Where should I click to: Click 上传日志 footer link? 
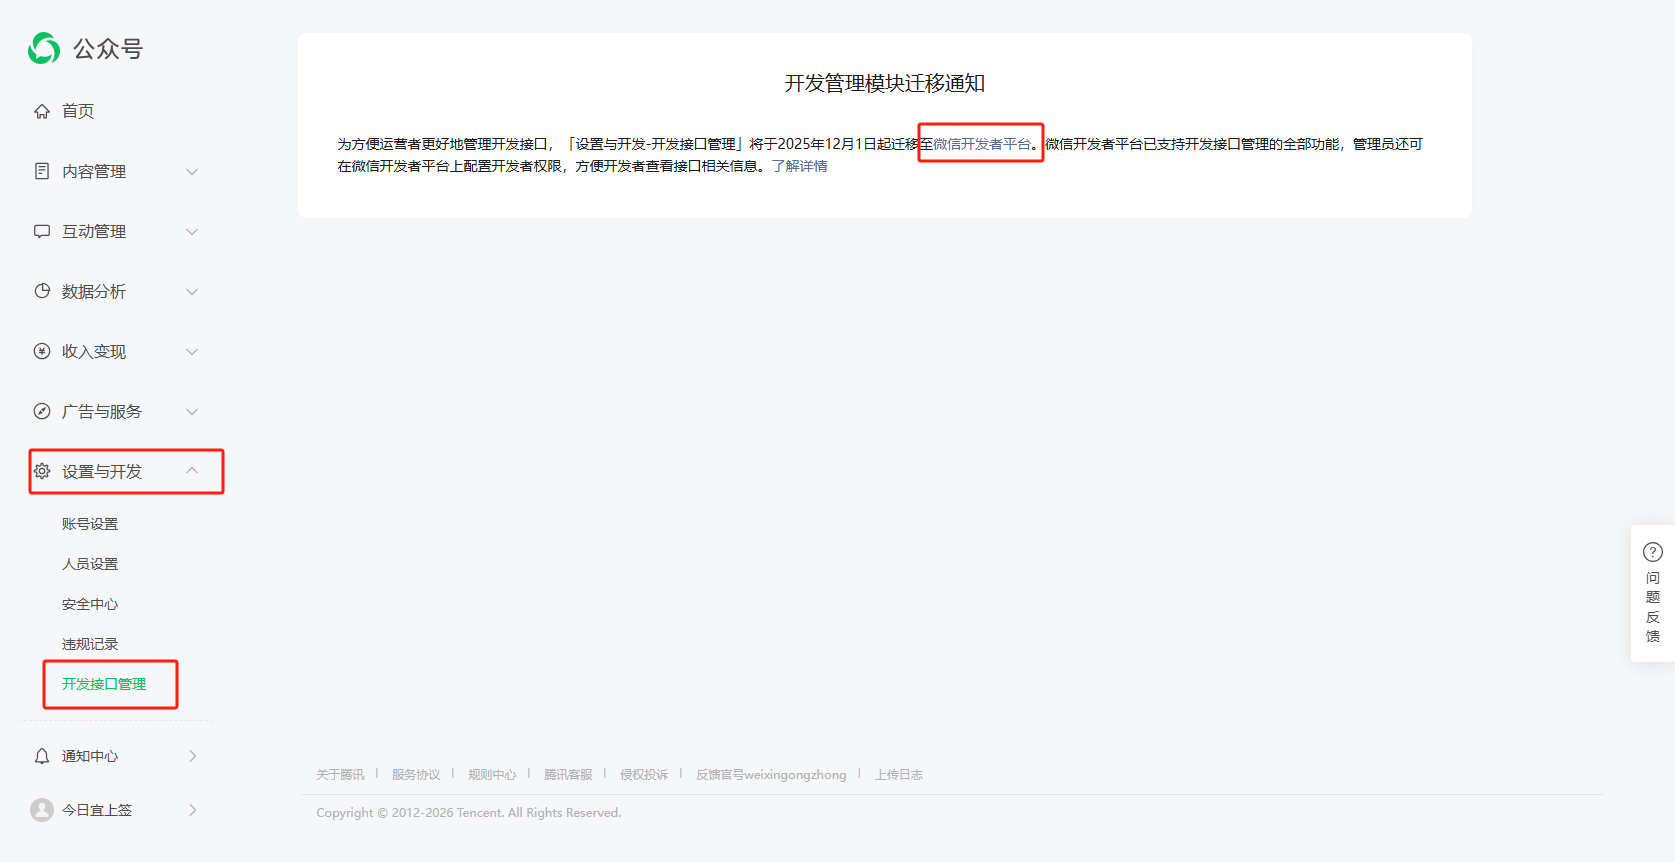coord(899,775)
